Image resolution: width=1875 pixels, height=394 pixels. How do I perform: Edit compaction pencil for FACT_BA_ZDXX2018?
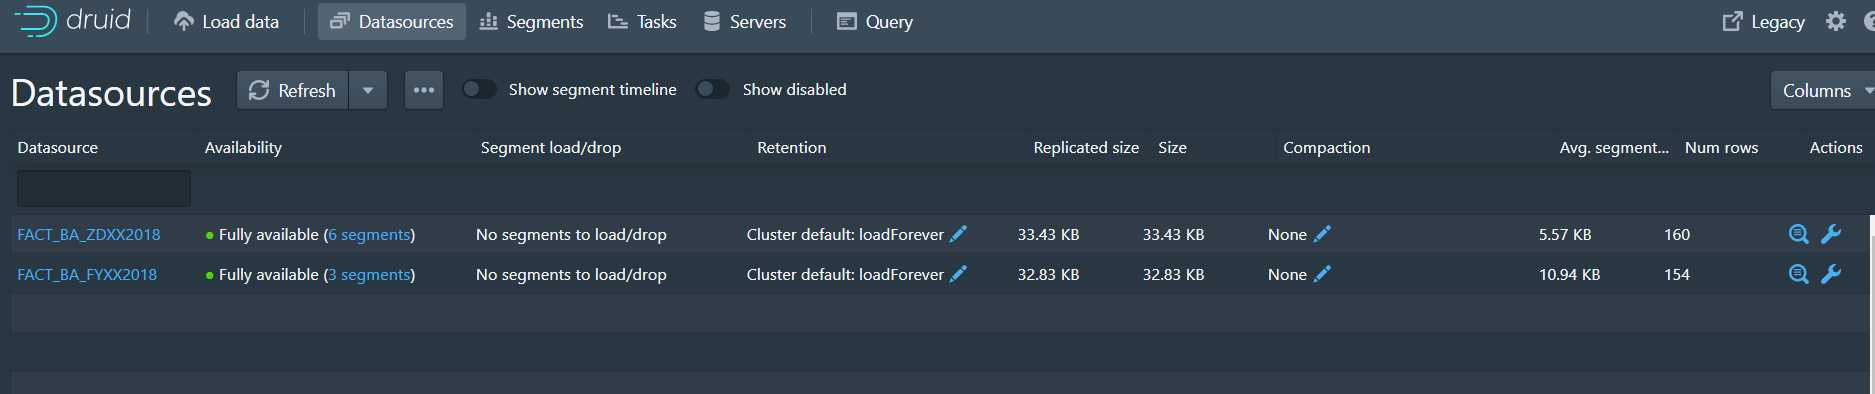1322,234
